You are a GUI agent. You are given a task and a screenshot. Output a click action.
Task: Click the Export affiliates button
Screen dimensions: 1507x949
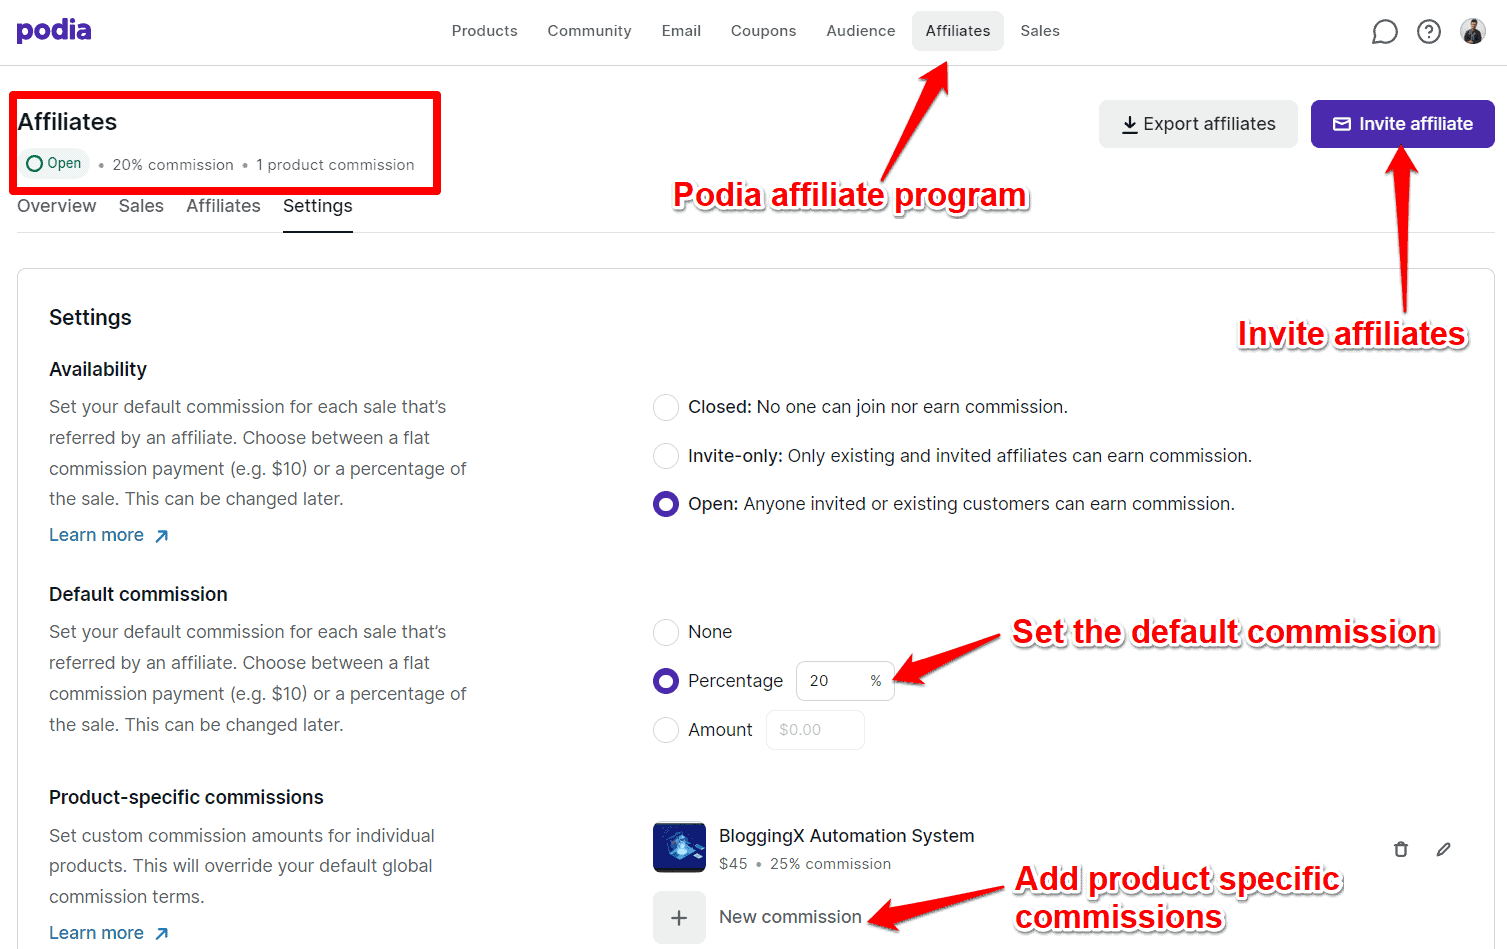pyautogui.click(x=1198, y=124)
